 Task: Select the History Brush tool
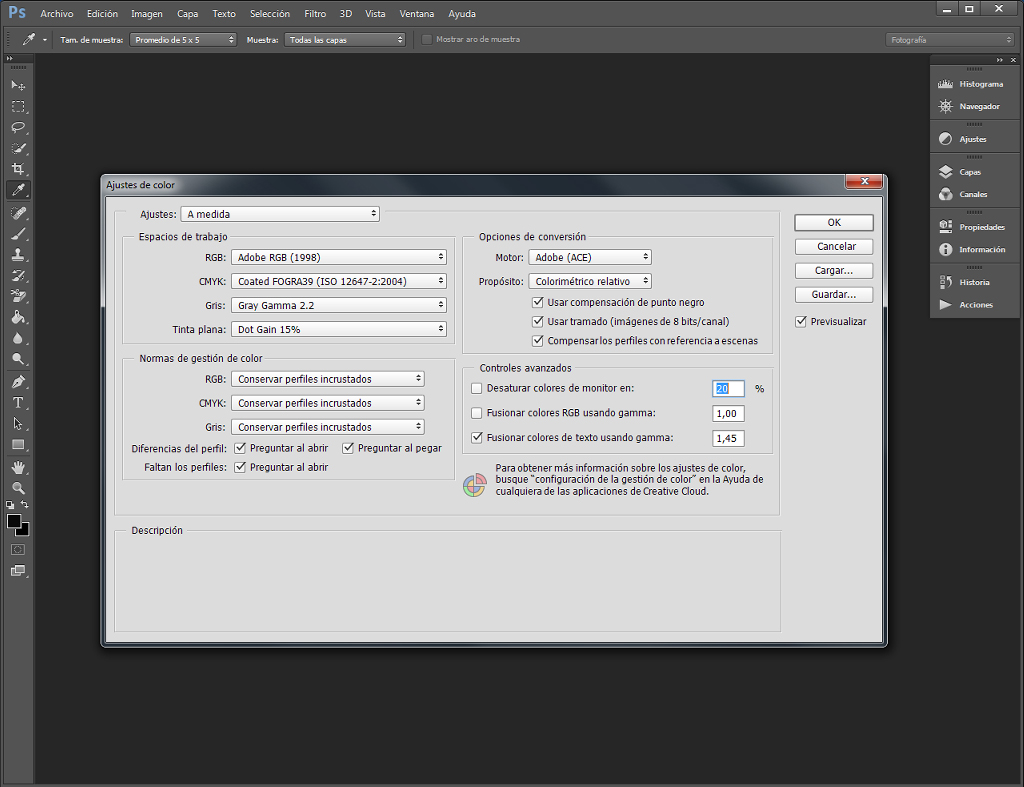pyautogui.click(x=18, y=276)
